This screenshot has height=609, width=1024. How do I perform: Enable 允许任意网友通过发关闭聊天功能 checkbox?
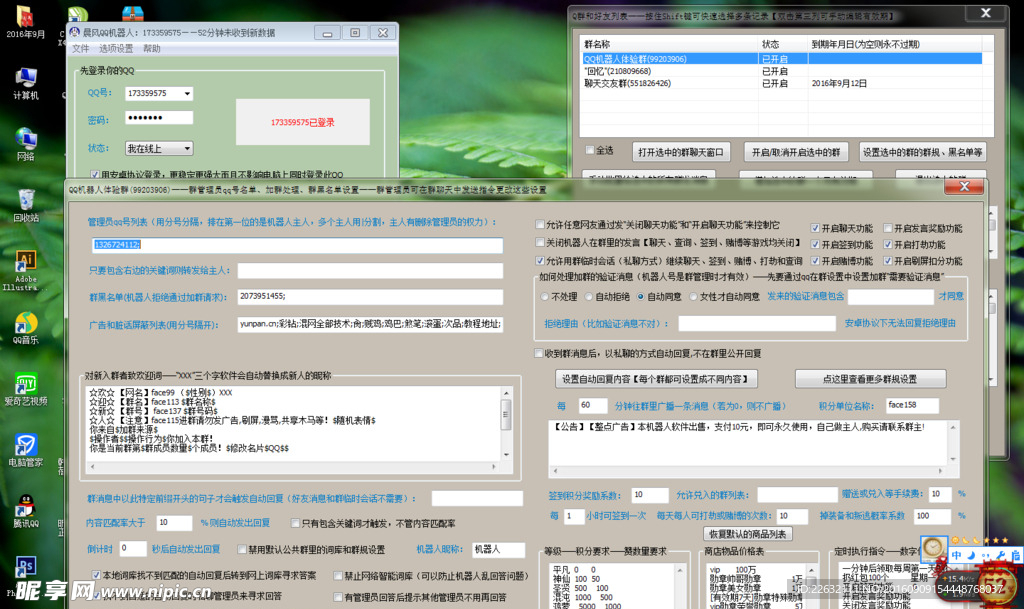[540, 225]
